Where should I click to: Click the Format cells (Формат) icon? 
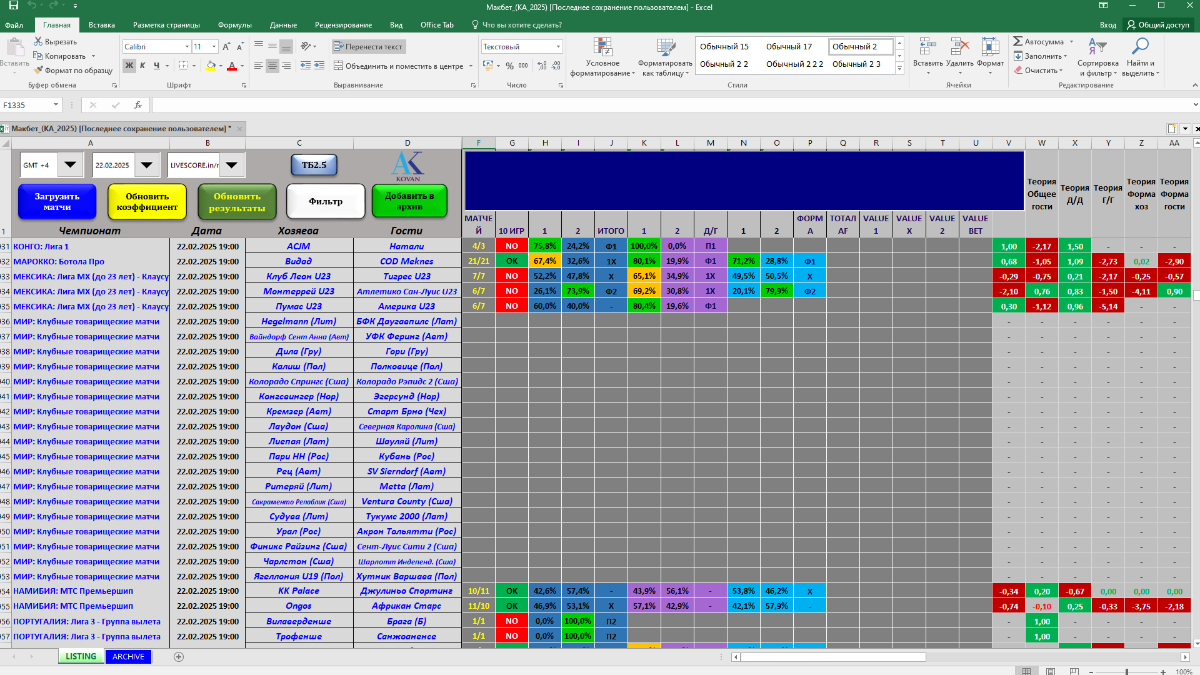tap(990, 46)
